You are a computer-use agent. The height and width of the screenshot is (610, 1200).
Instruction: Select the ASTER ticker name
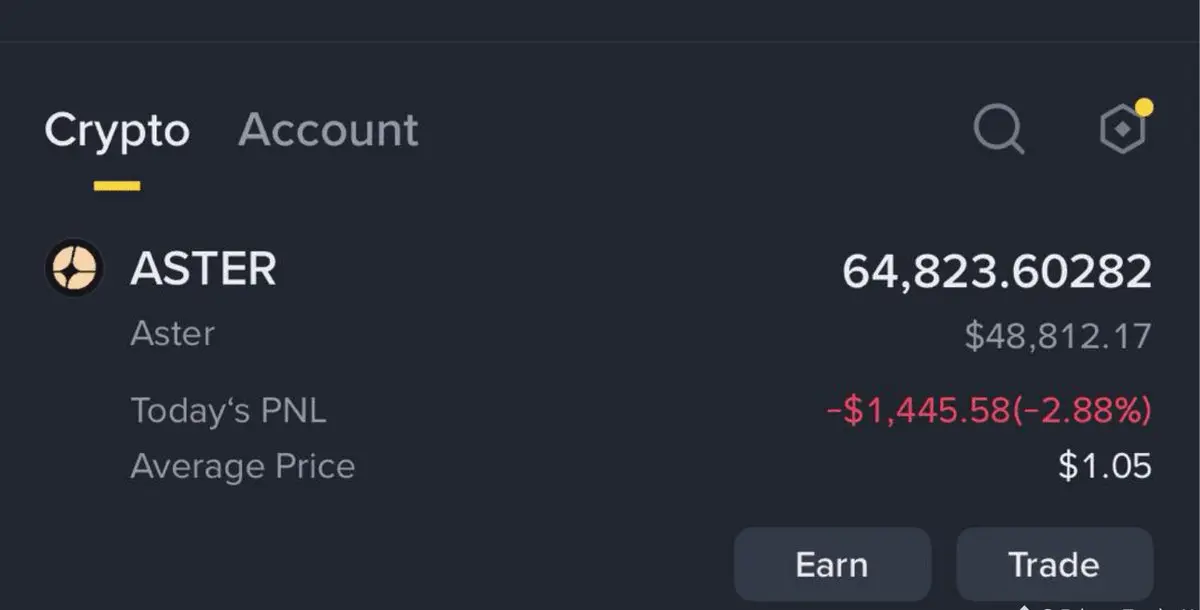point(203,270)
